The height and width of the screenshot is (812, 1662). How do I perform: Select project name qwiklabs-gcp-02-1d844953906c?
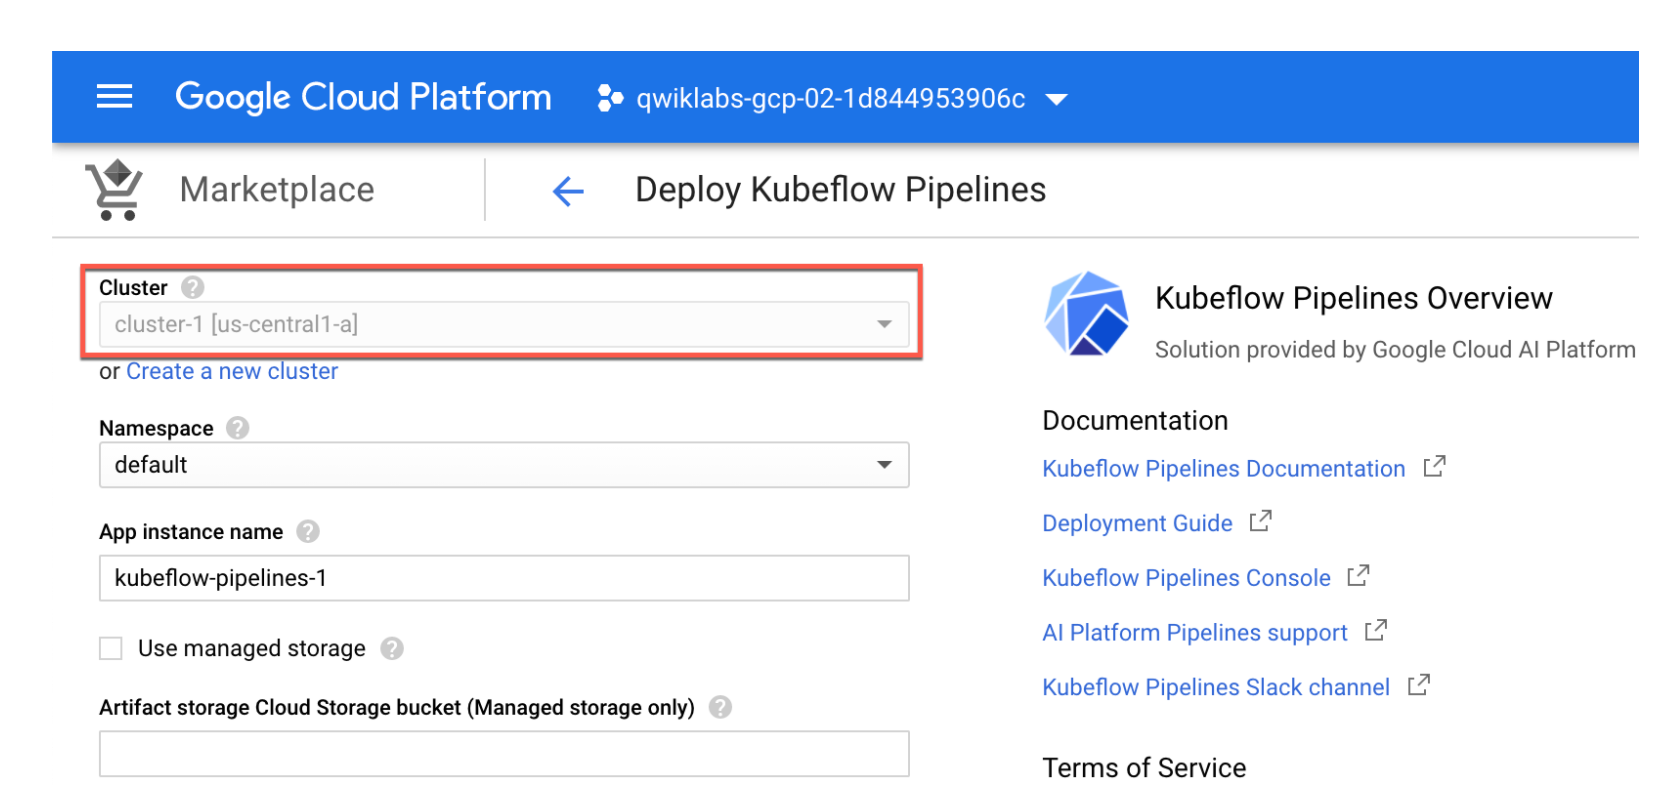831,98
